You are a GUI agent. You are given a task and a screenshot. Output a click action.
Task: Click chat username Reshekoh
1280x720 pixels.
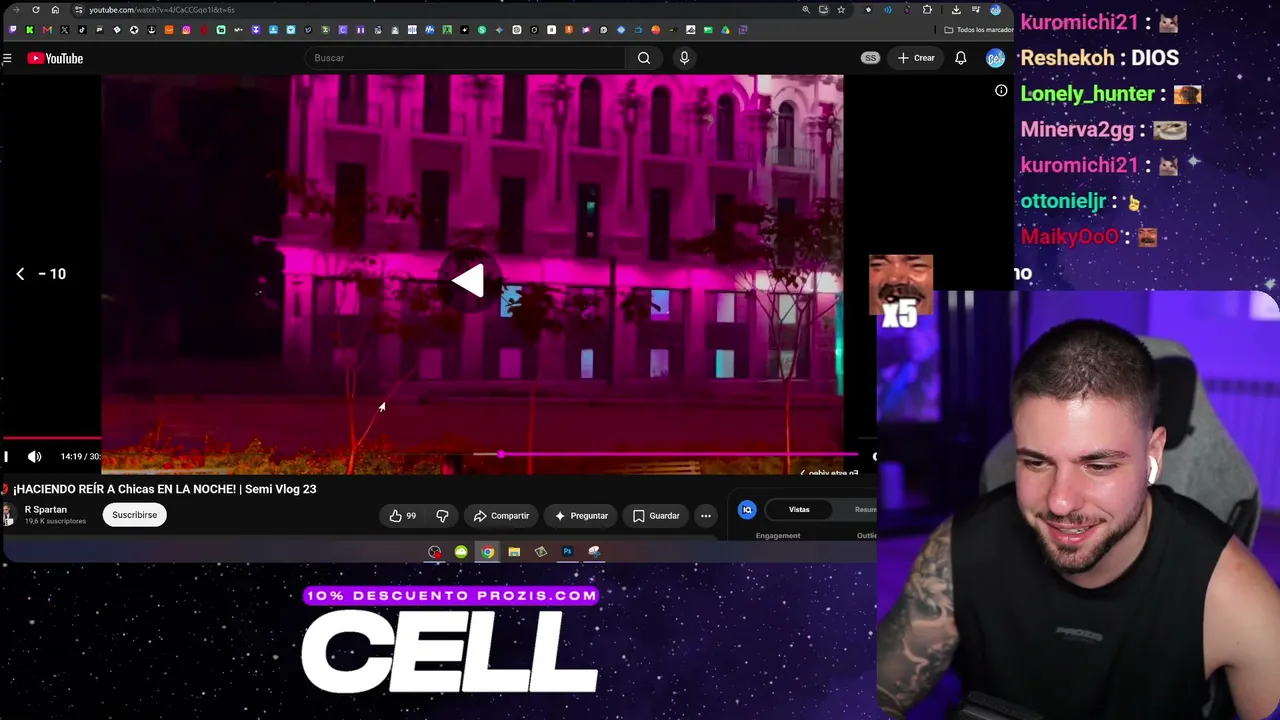(x=1067, y=58)
